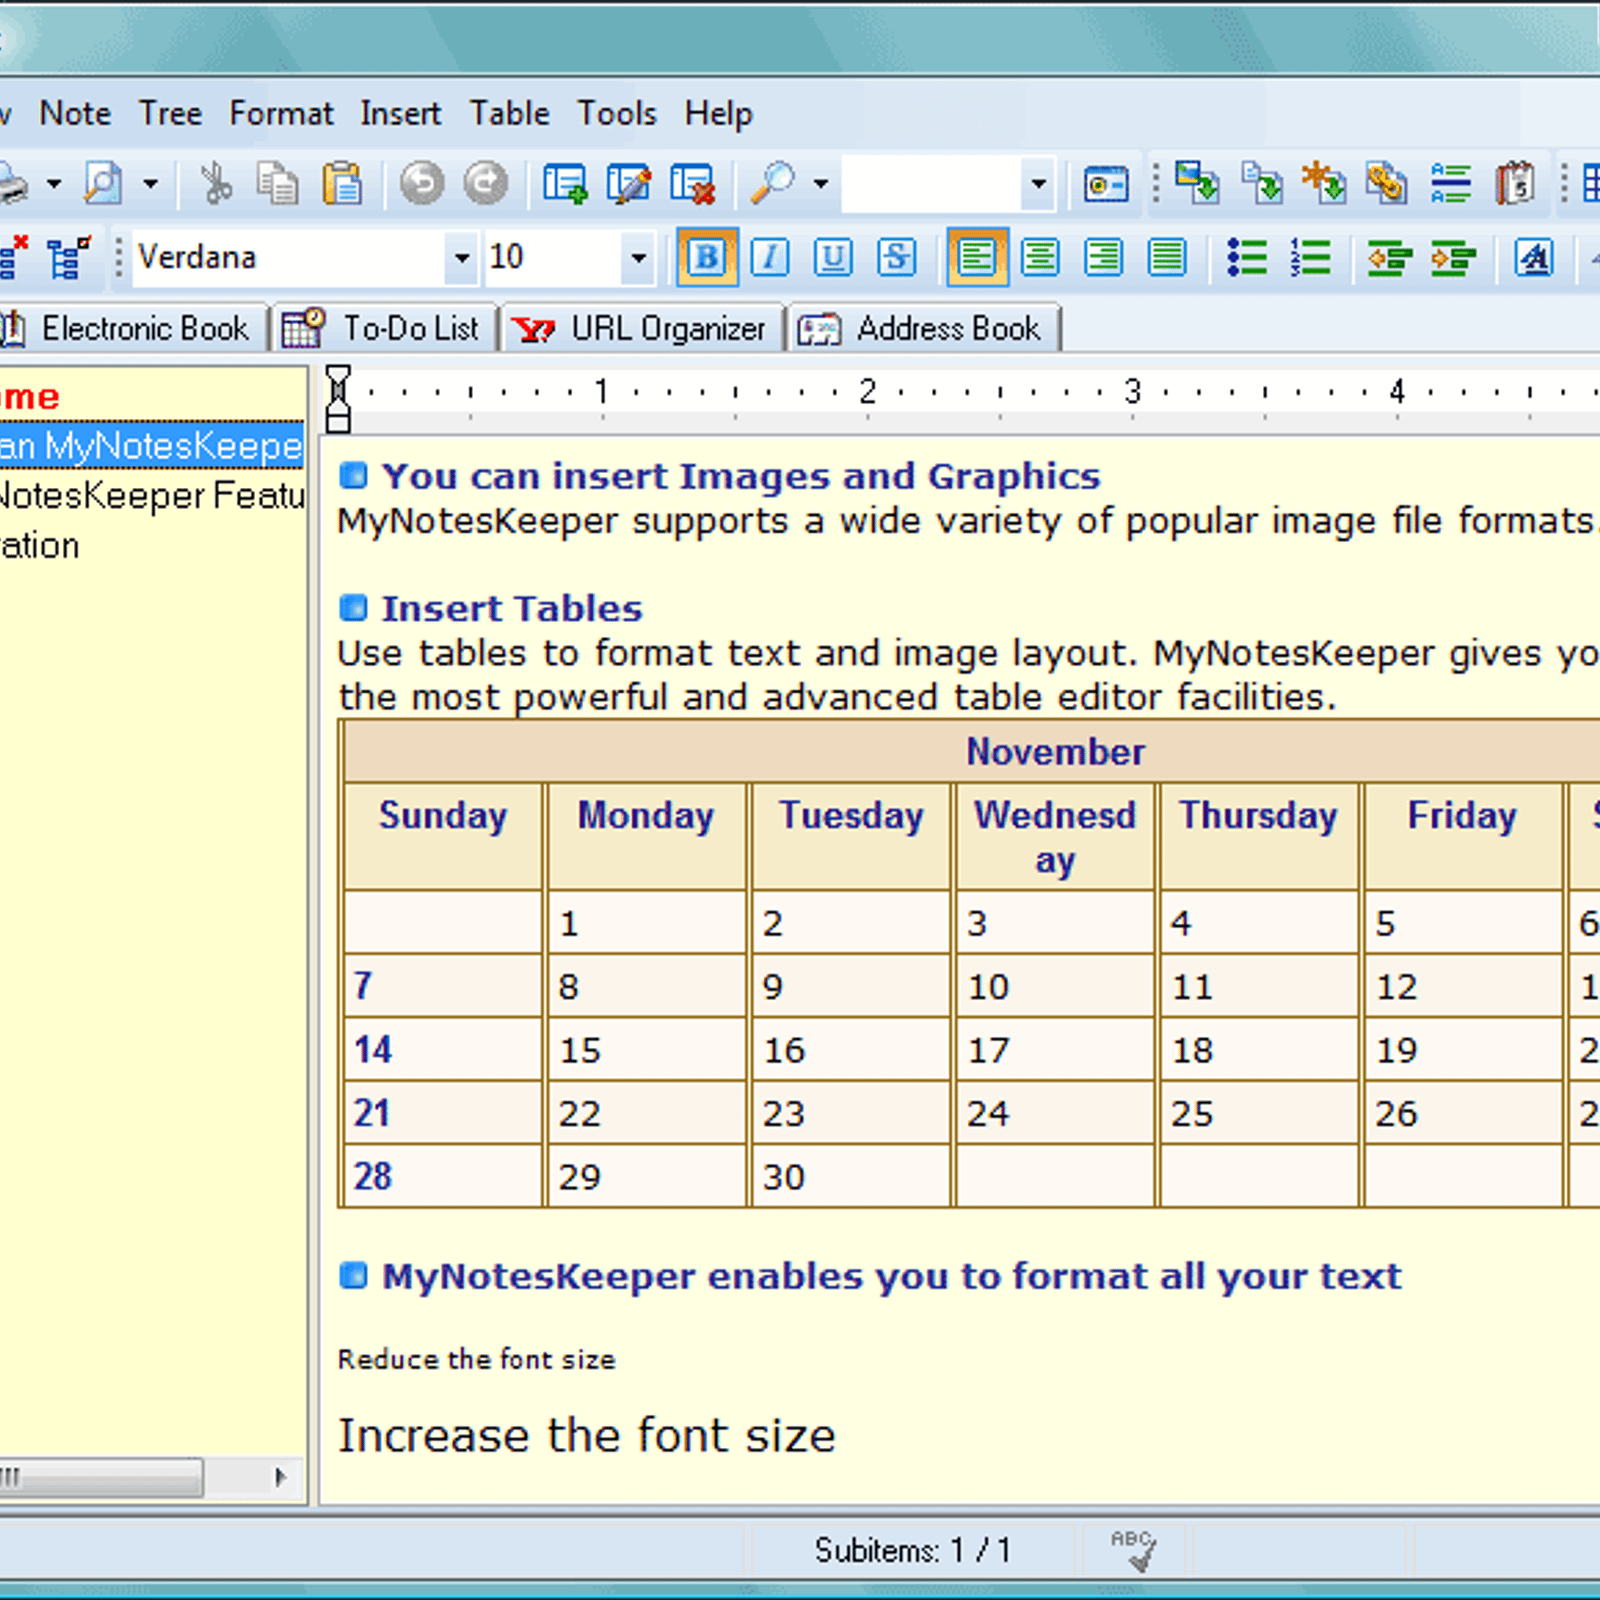Set center paragraph alignment
This screenshot has width=1600, height=1600.
[x=1040, y=258]
